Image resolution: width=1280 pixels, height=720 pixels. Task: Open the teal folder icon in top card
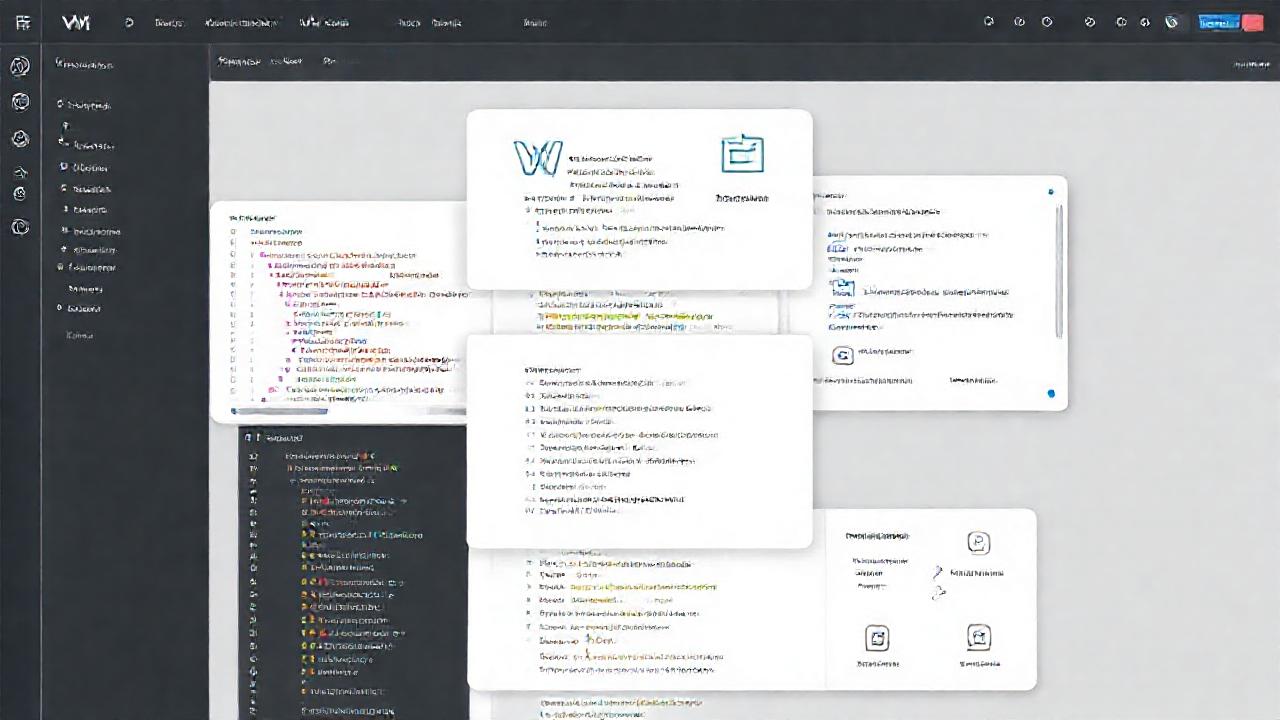coord(743,155)
